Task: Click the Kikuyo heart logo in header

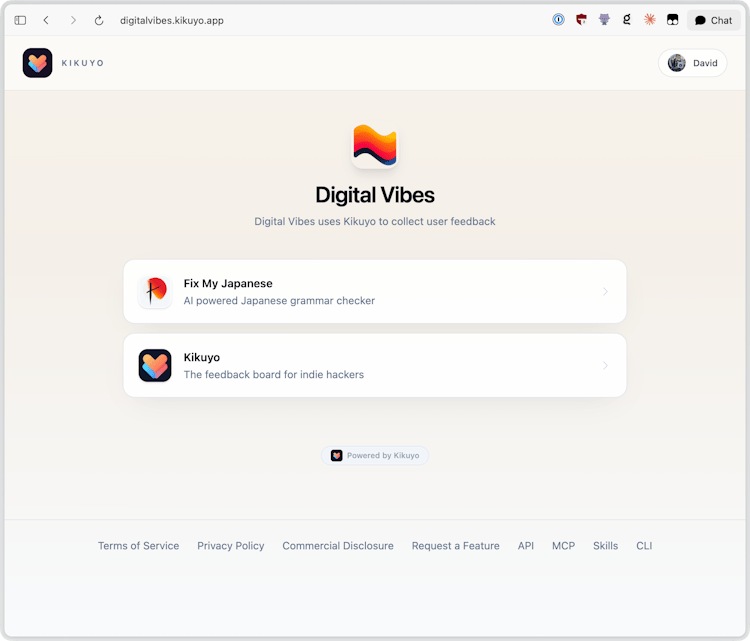Action: coord(37,63)
